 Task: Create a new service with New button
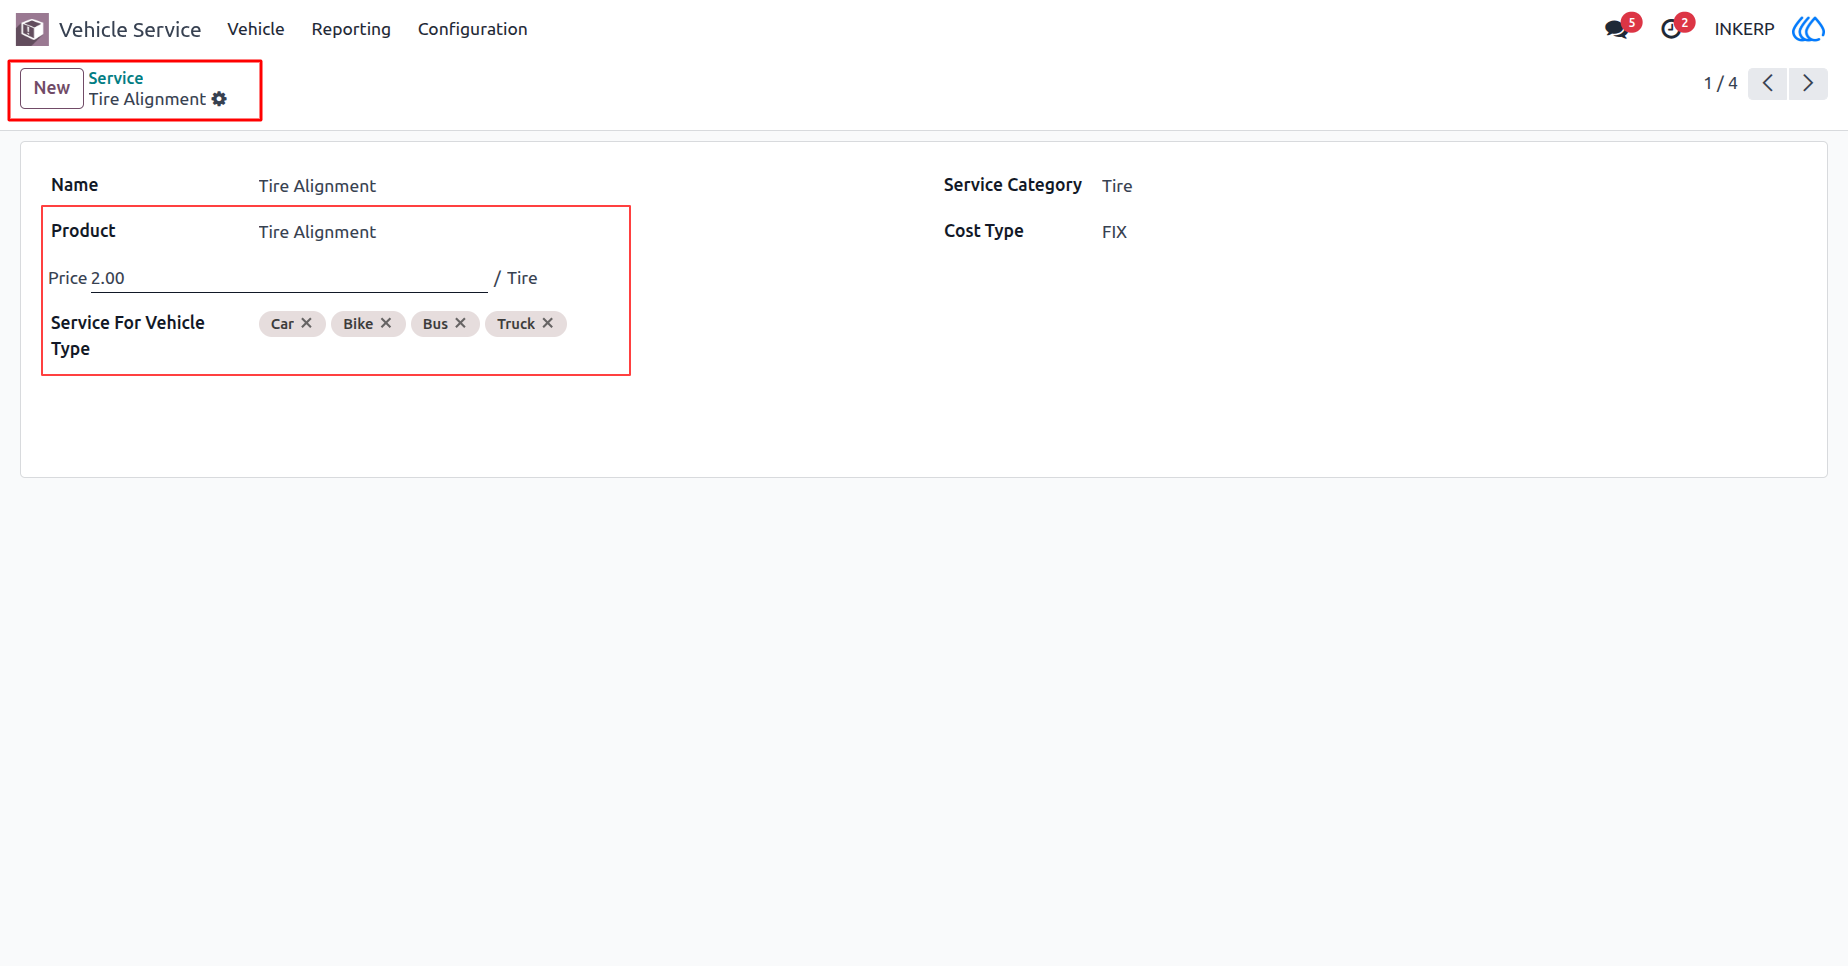click(52, 88)
